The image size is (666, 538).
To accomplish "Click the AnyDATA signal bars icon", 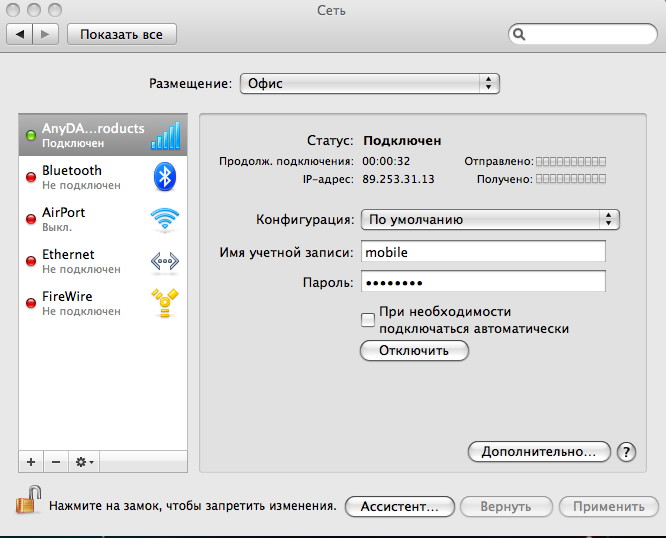I will 165,135.
